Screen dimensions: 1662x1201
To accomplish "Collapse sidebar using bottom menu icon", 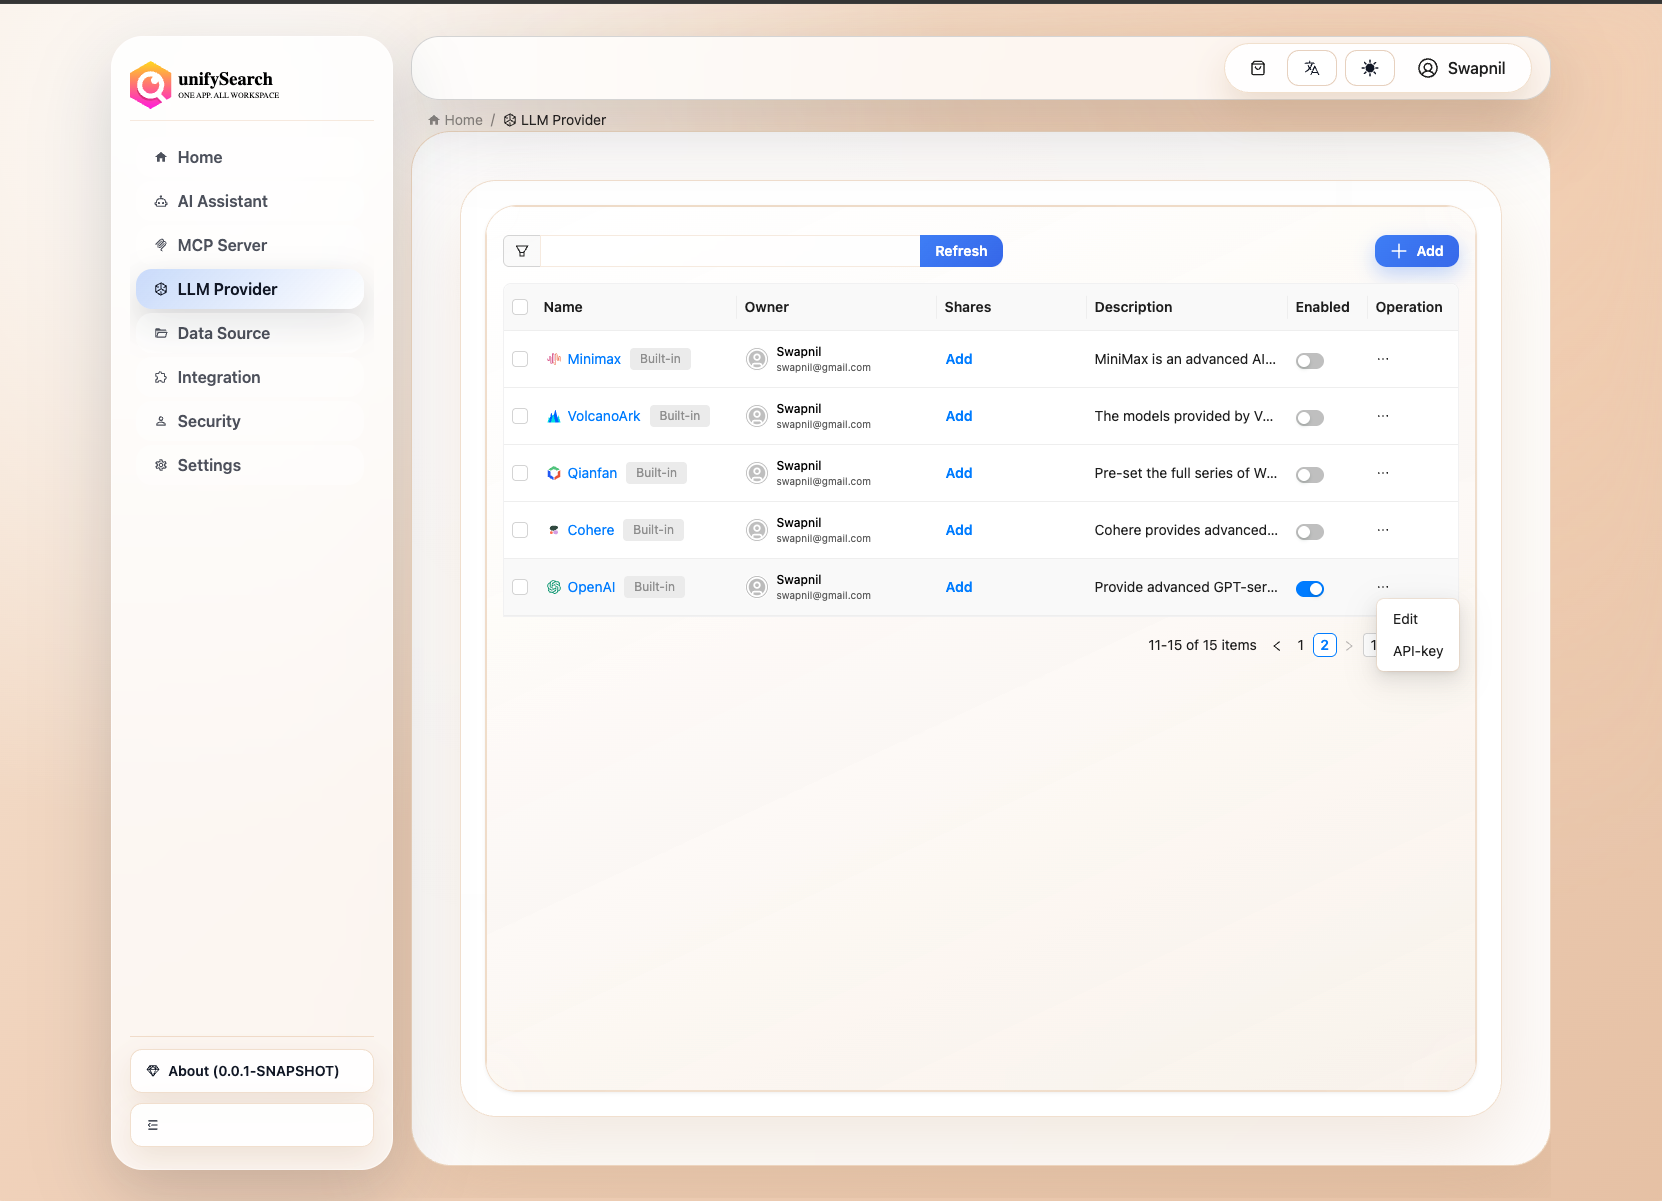I will [x=153, y=1125].
